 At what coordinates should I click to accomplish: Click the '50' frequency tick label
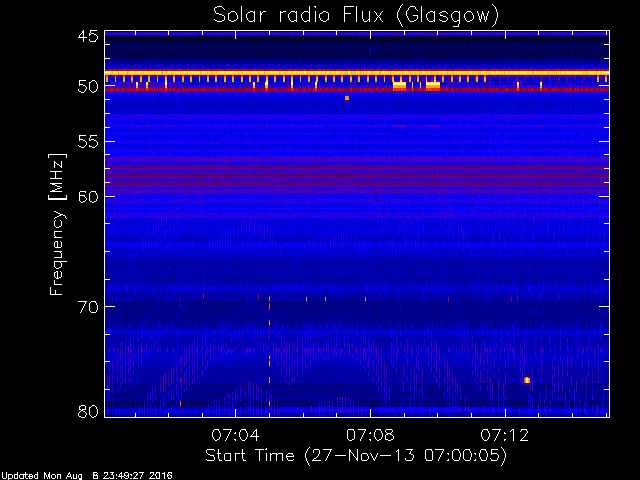[x=88, y=87]
